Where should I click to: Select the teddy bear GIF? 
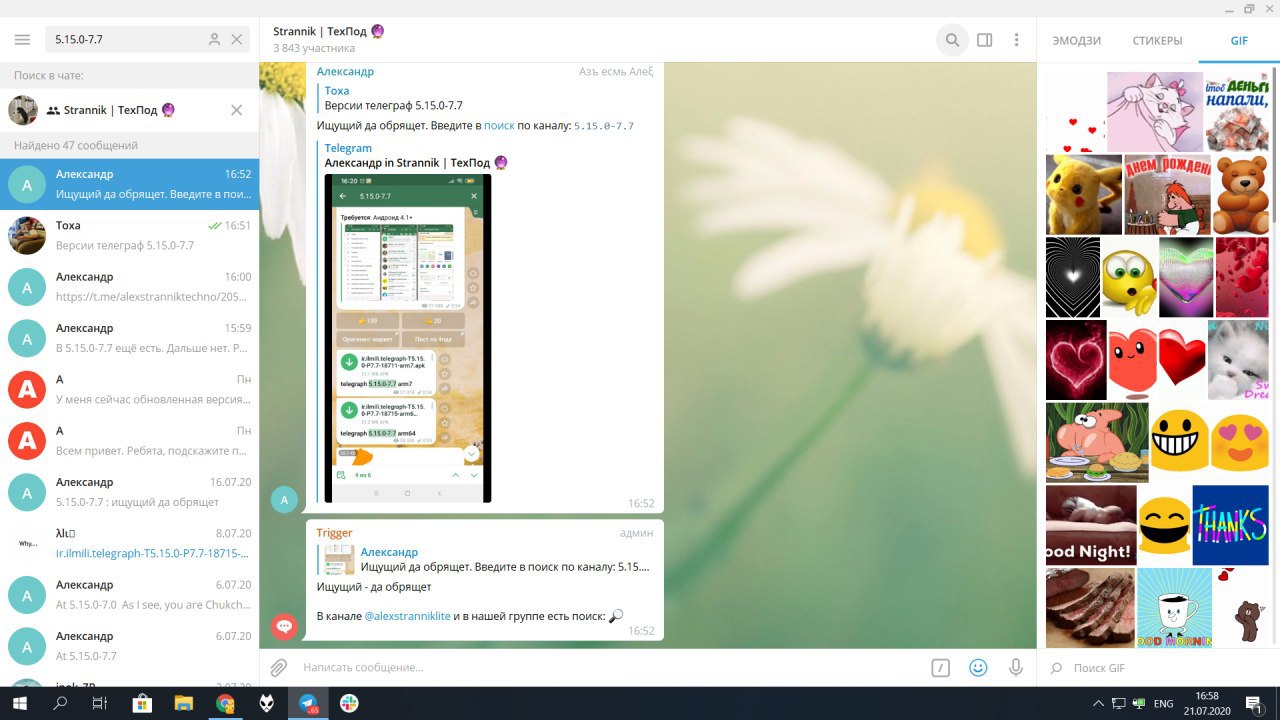click(1241, 194)
